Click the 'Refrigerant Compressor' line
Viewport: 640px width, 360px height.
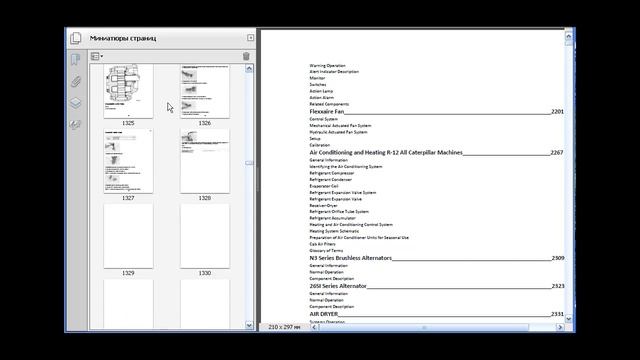click(x=332, y=173)
